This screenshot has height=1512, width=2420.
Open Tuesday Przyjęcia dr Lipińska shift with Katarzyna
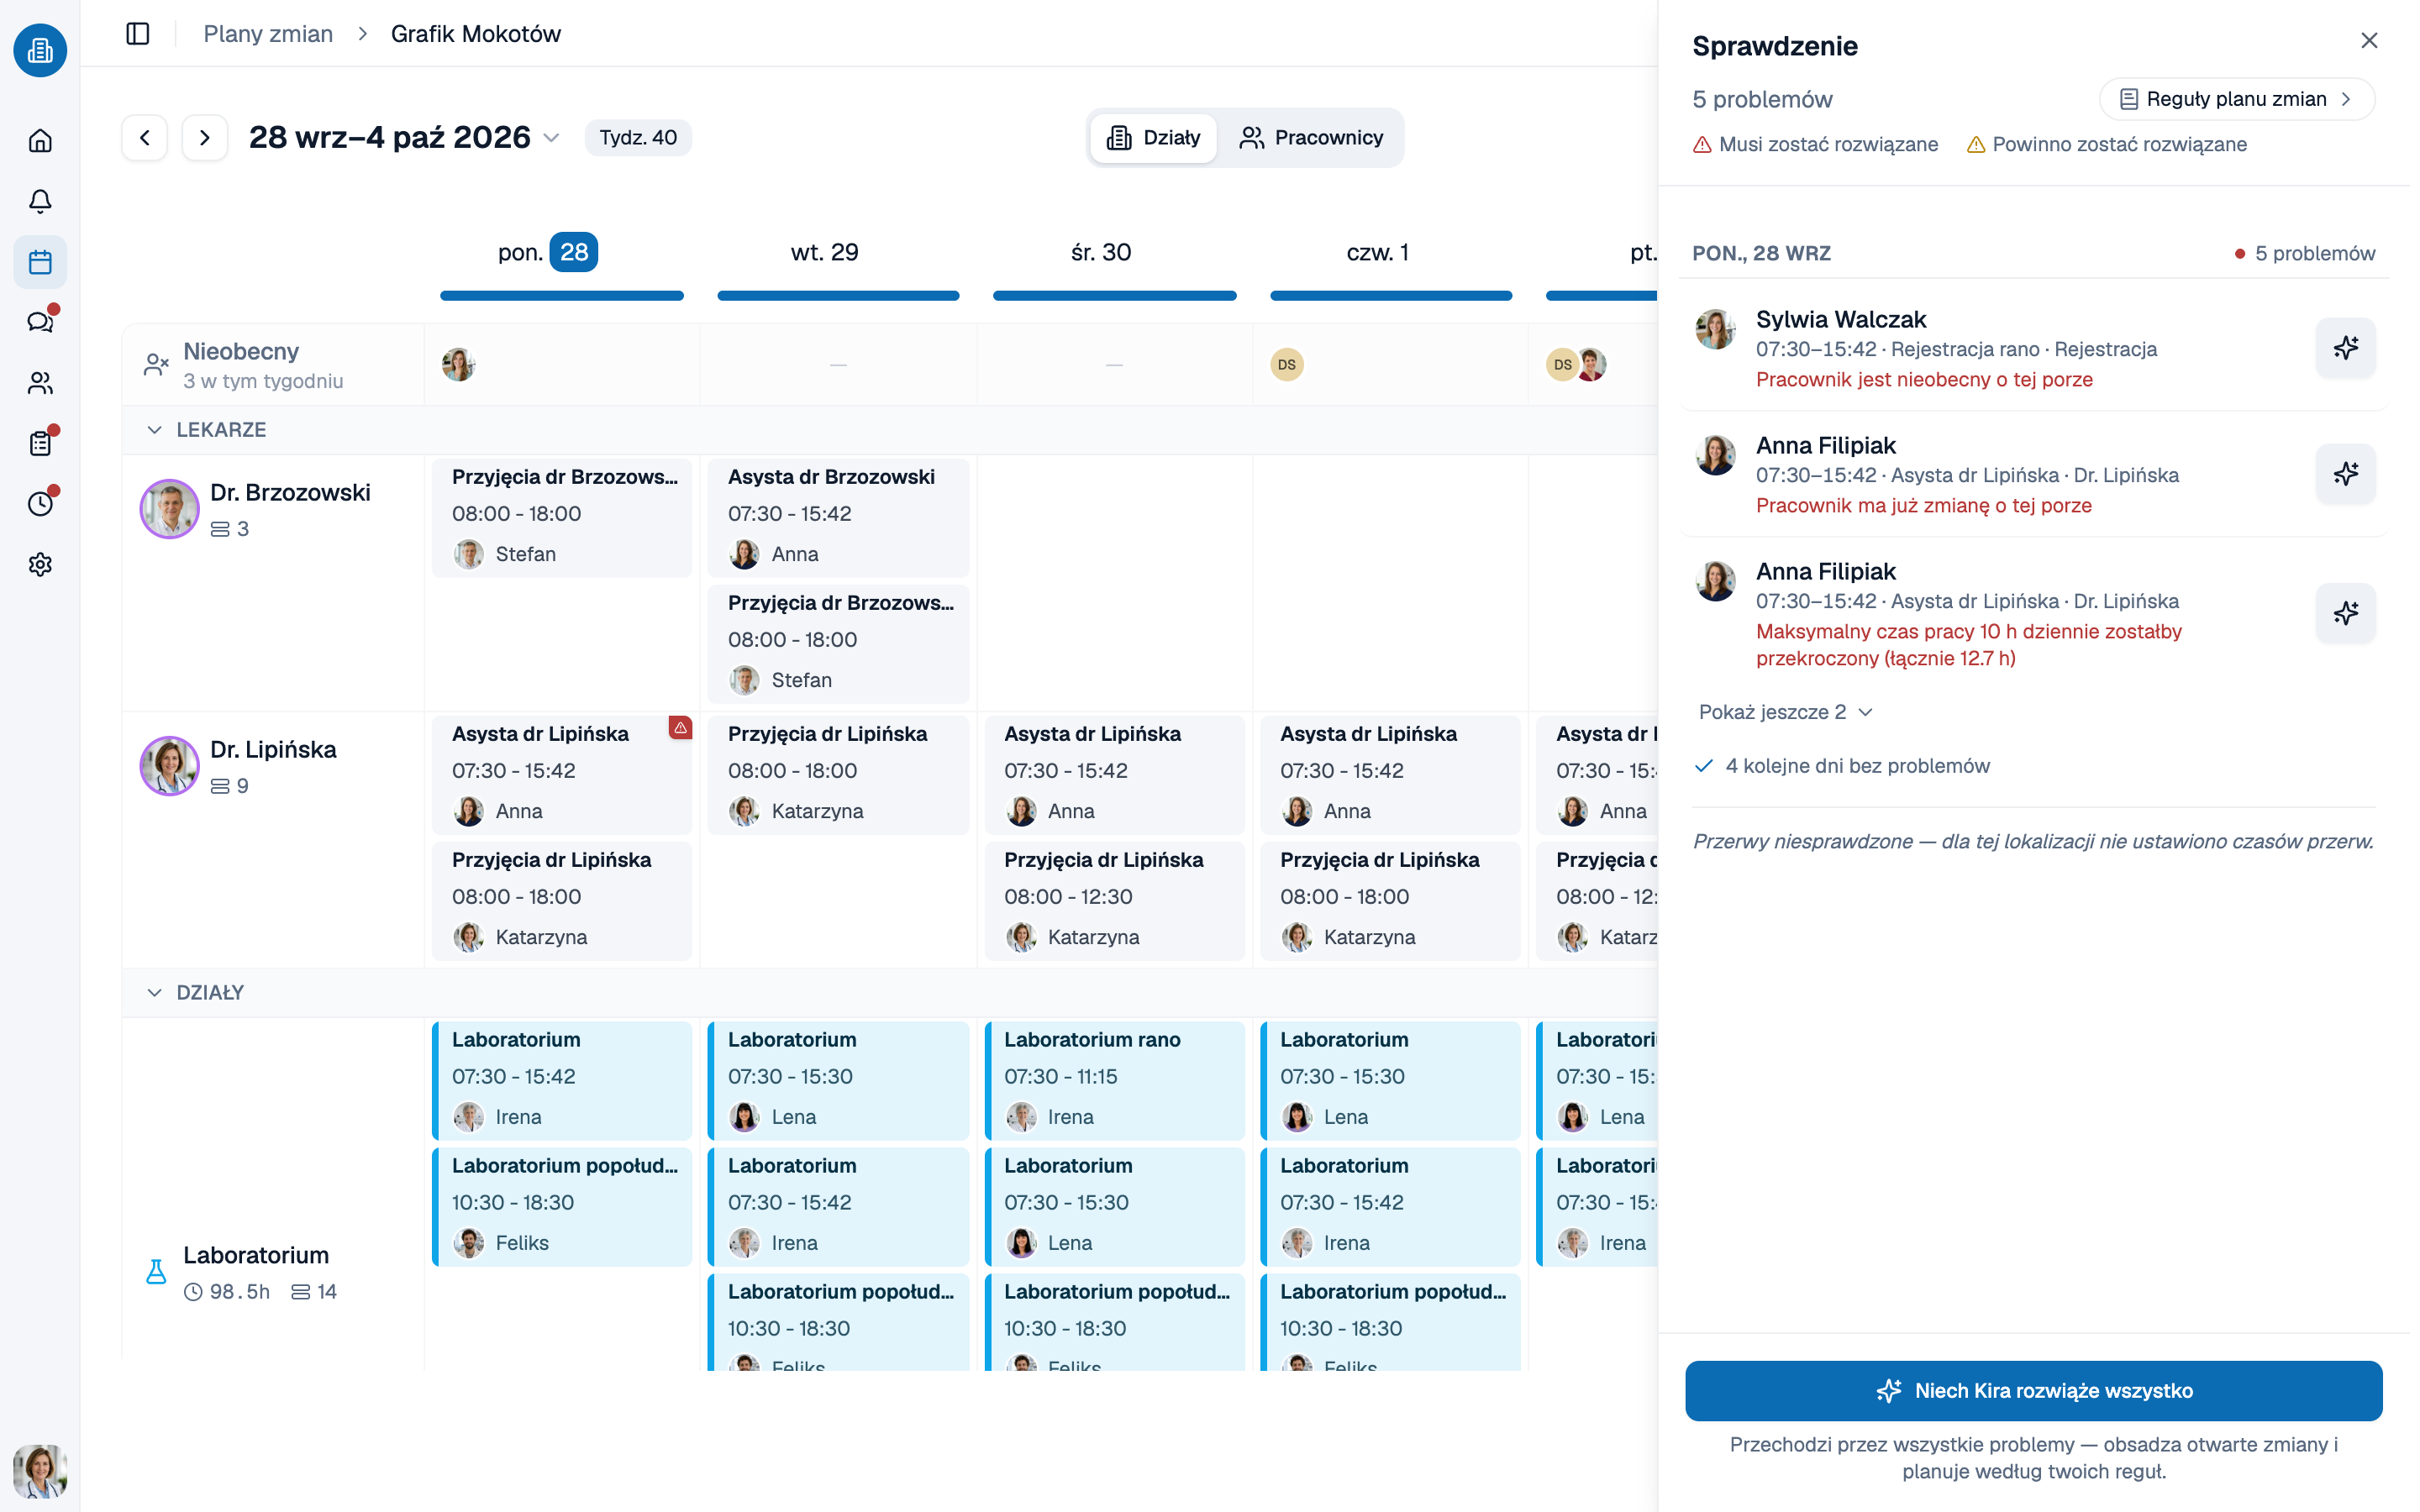tap(838, 774)
